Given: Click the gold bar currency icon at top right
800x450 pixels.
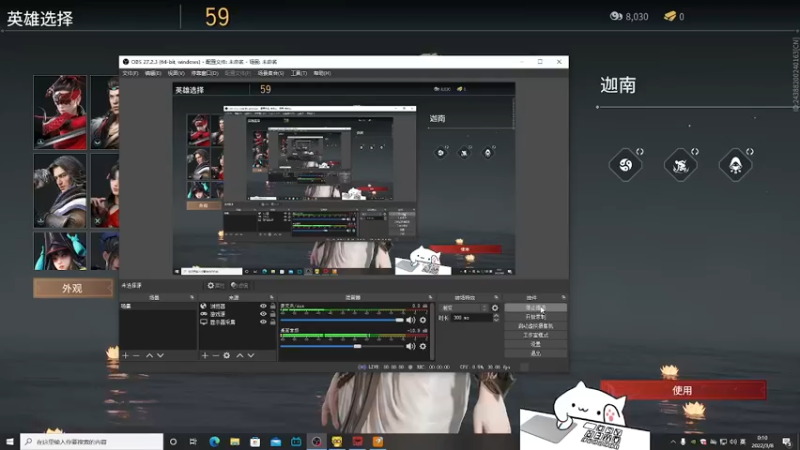Looking at the screenshot, I should click(x=669, y=16).
